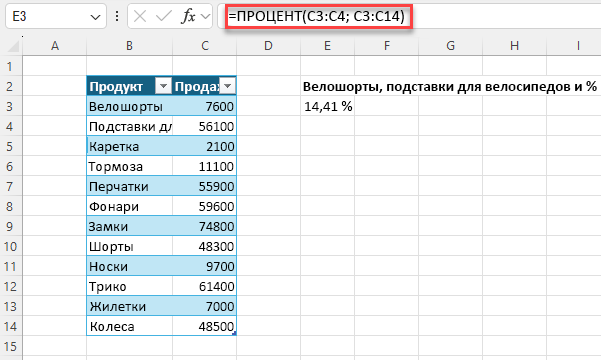Click the sales value 7600

(x=205, y=106)
